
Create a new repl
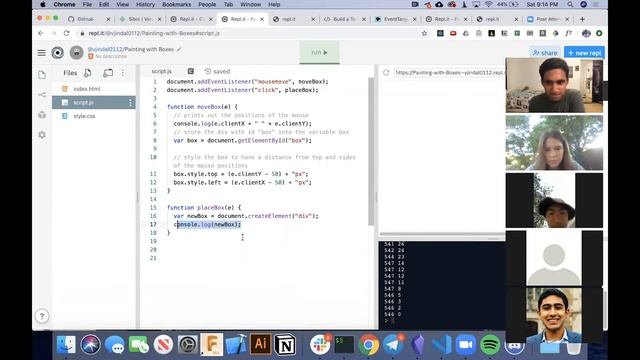pyautogui.click(x=584, y=53)
